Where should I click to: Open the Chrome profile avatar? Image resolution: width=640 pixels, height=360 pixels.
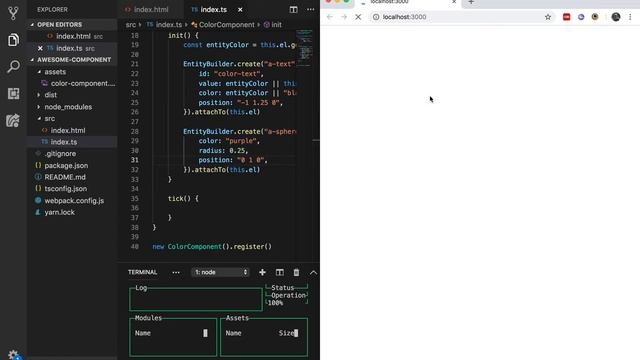click(616, 17)
